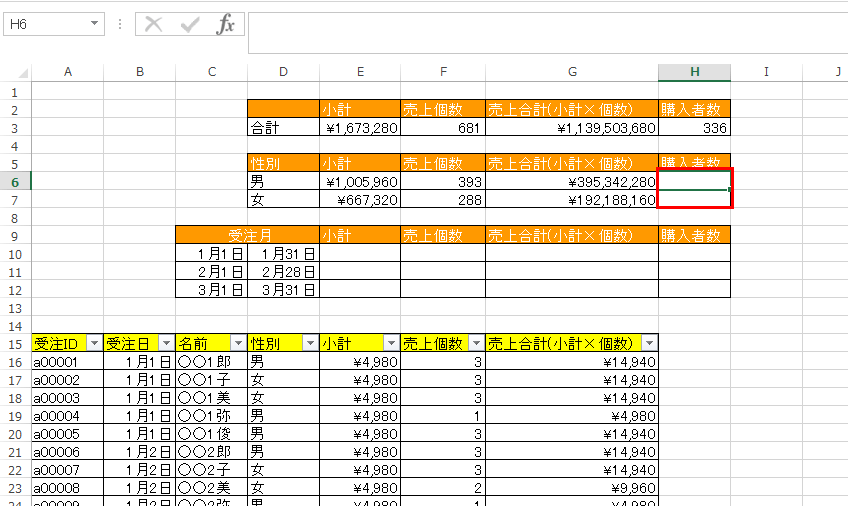
Task: Click the Name Box showing H6
Action: click(45, 24)
